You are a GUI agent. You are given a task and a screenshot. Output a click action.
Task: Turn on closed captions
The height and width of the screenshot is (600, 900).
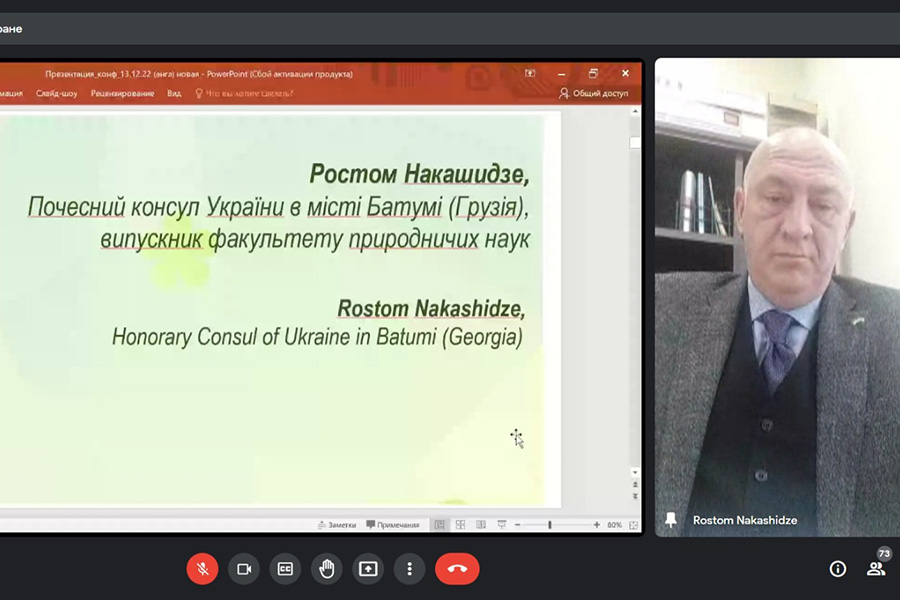tap(285, 569)
